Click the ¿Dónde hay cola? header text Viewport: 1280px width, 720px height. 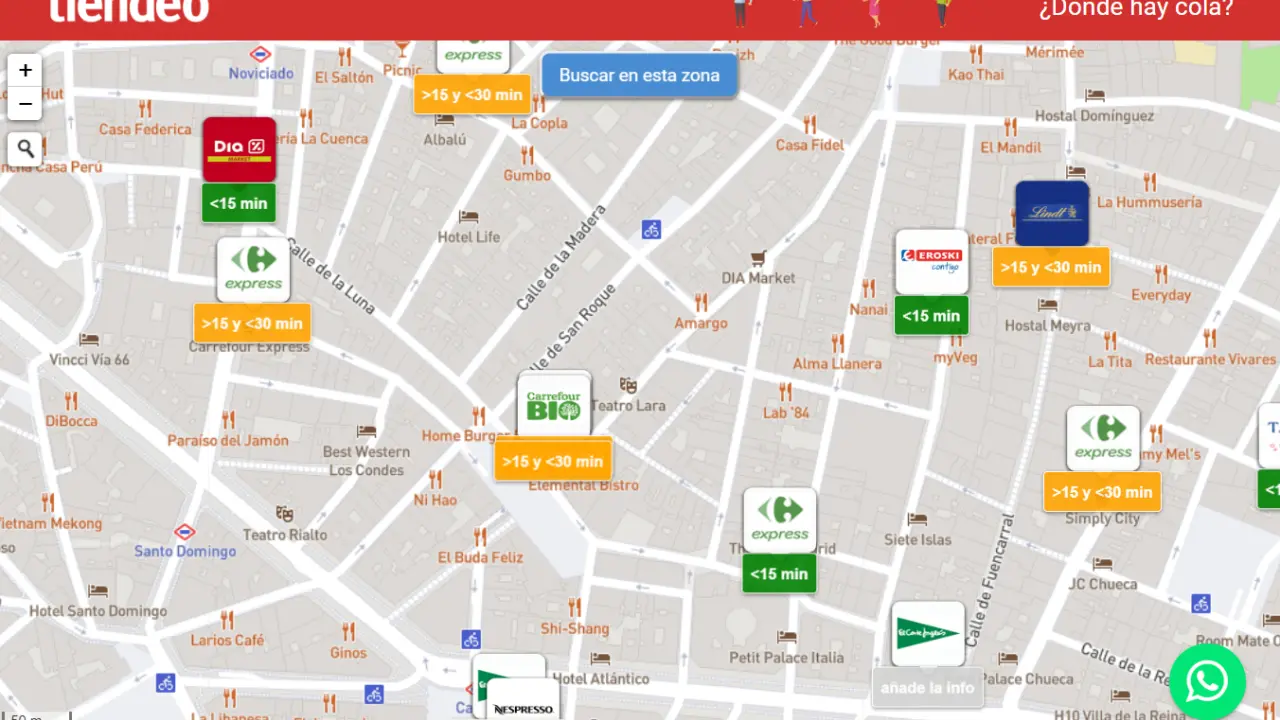pos(1135,10)
